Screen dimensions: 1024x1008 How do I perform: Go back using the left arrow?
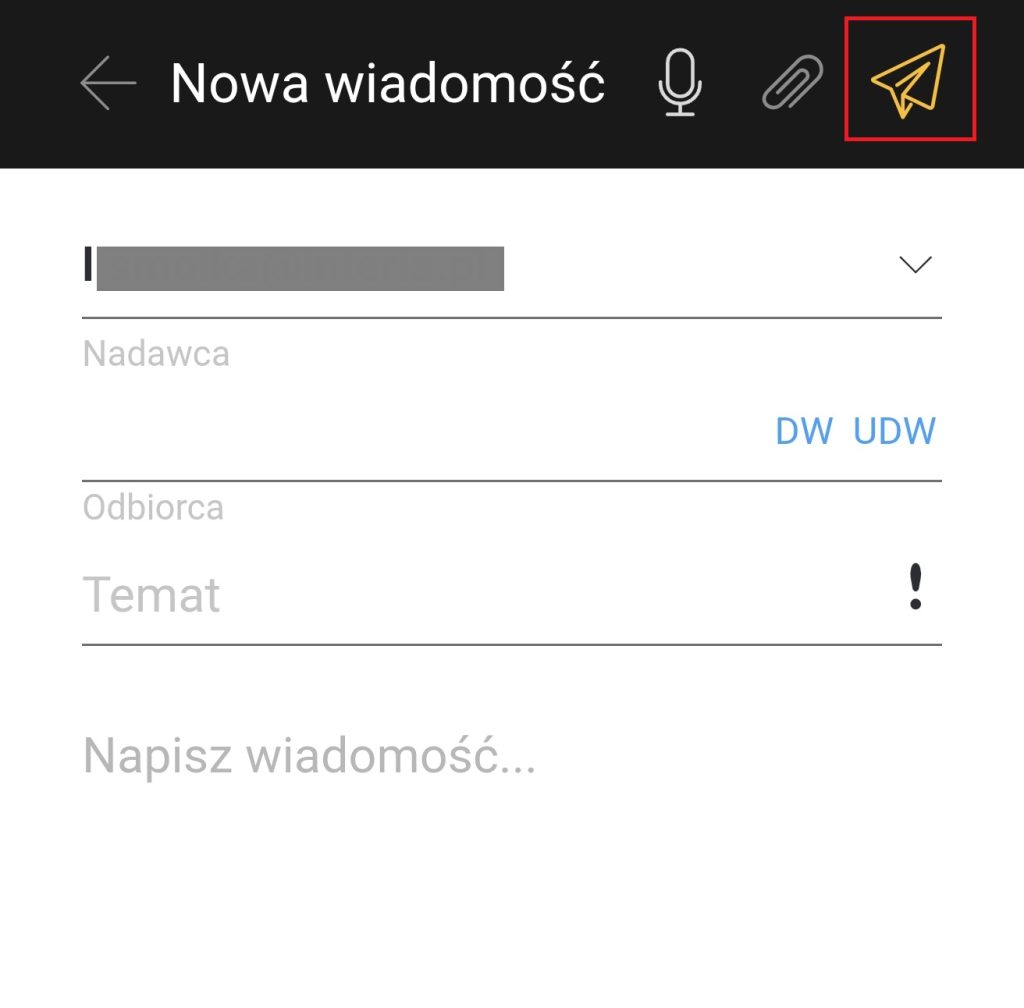pyautogui.click(x=108, y=82)
